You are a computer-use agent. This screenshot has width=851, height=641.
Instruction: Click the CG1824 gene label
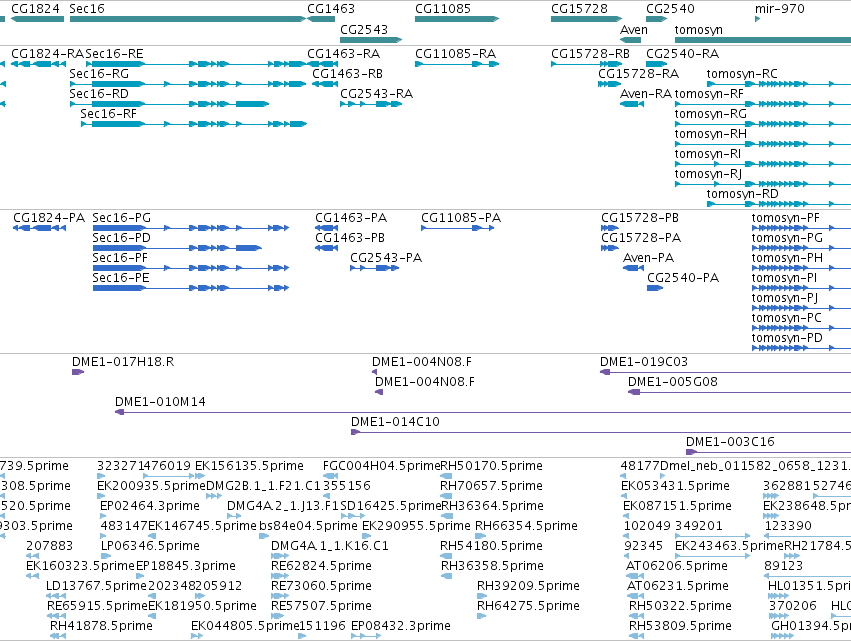click(35, 9)
